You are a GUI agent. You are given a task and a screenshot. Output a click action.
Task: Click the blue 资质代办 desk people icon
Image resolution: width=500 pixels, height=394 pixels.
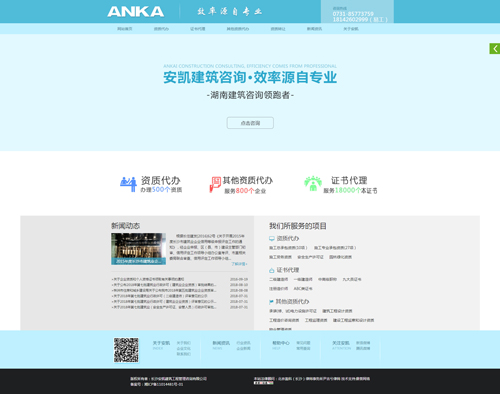click(x=128, y=184)
